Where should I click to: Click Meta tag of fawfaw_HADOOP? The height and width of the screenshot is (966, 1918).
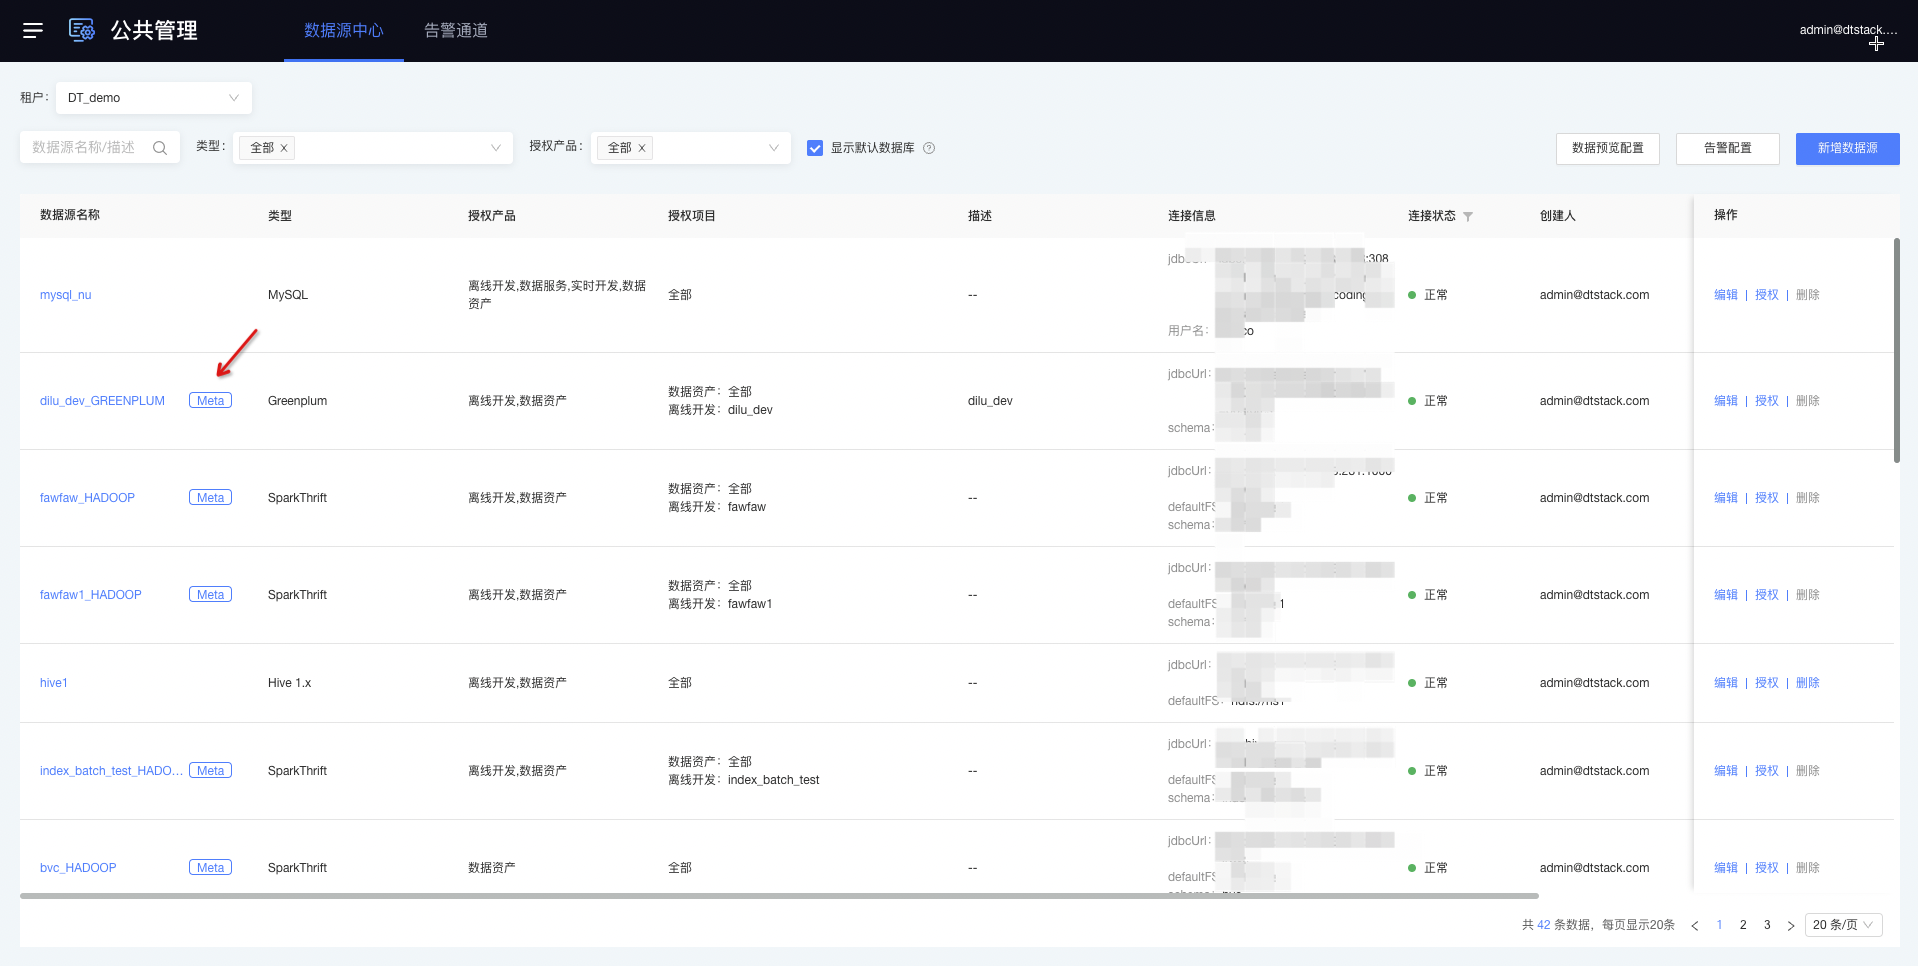tap(210, 498)
